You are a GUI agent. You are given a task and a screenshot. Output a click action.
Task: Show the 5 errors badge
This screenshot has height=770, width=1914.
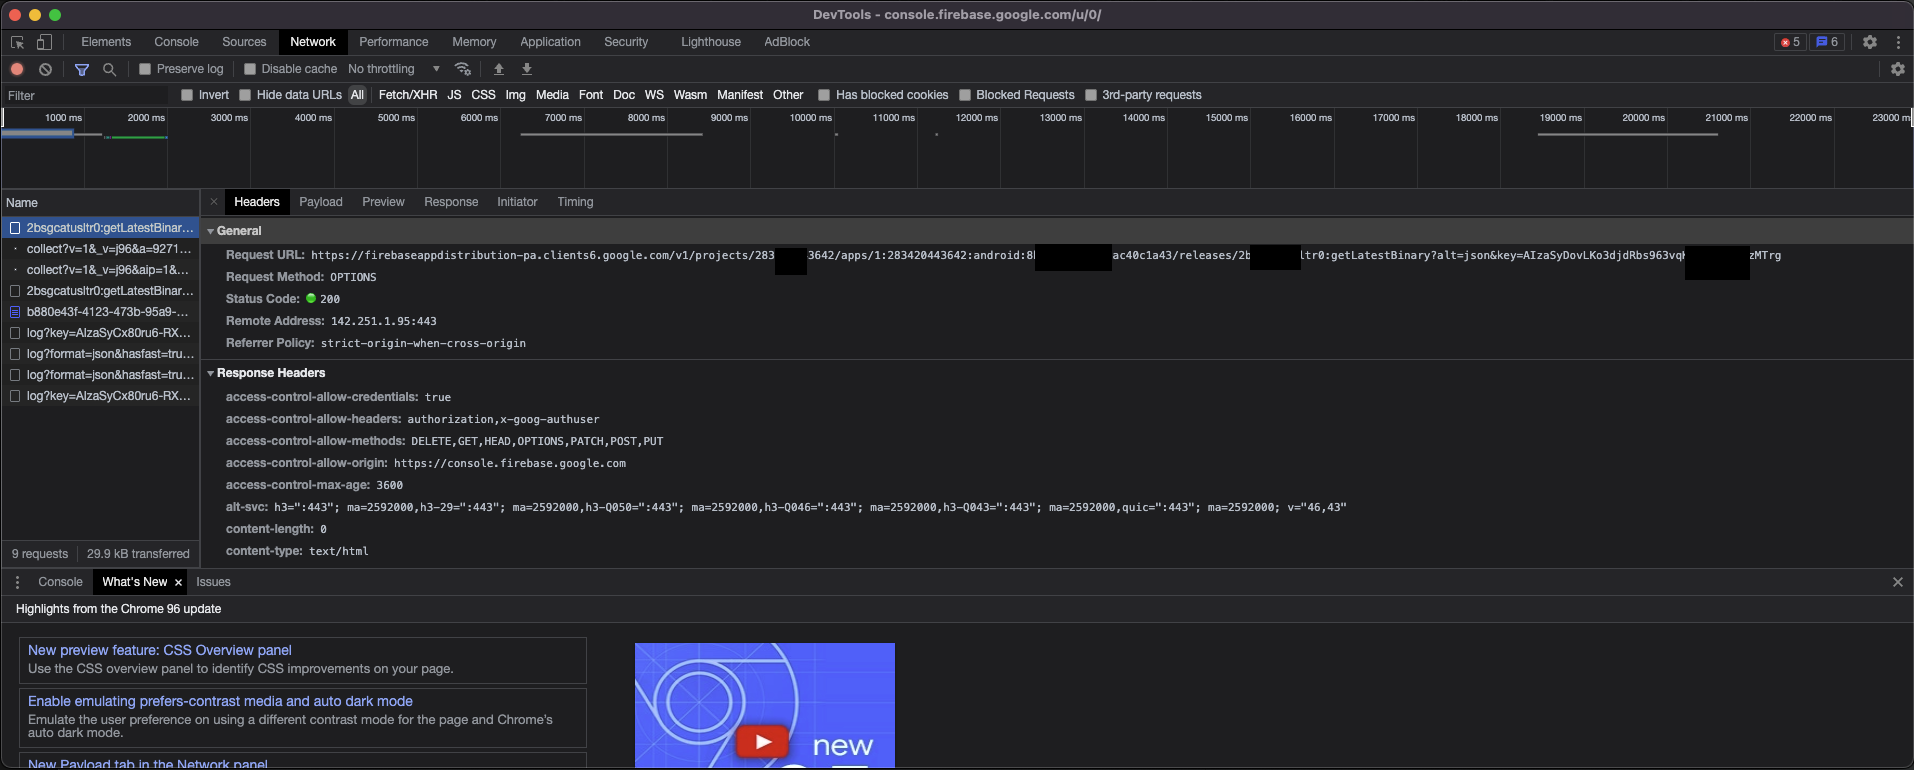point(1790,42)
